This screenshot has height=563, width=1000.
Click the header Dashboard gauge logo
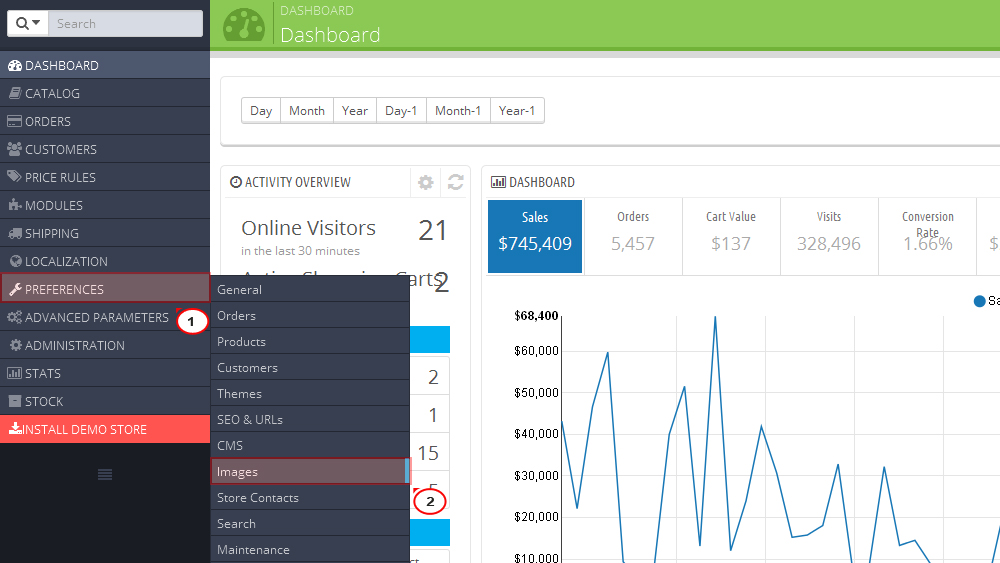click(x=244, y=26)
